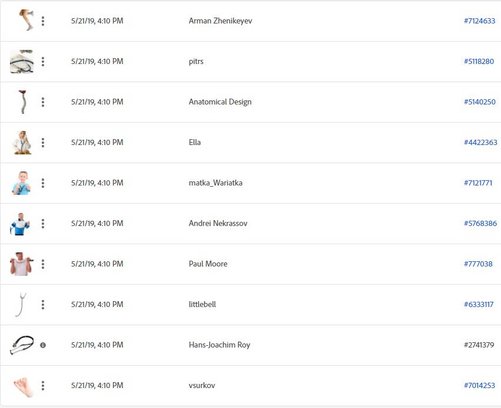Viewport: 501px width, 408px height.
Task: Open the options menu for littlebell row
Action: [x=43, y=305]
